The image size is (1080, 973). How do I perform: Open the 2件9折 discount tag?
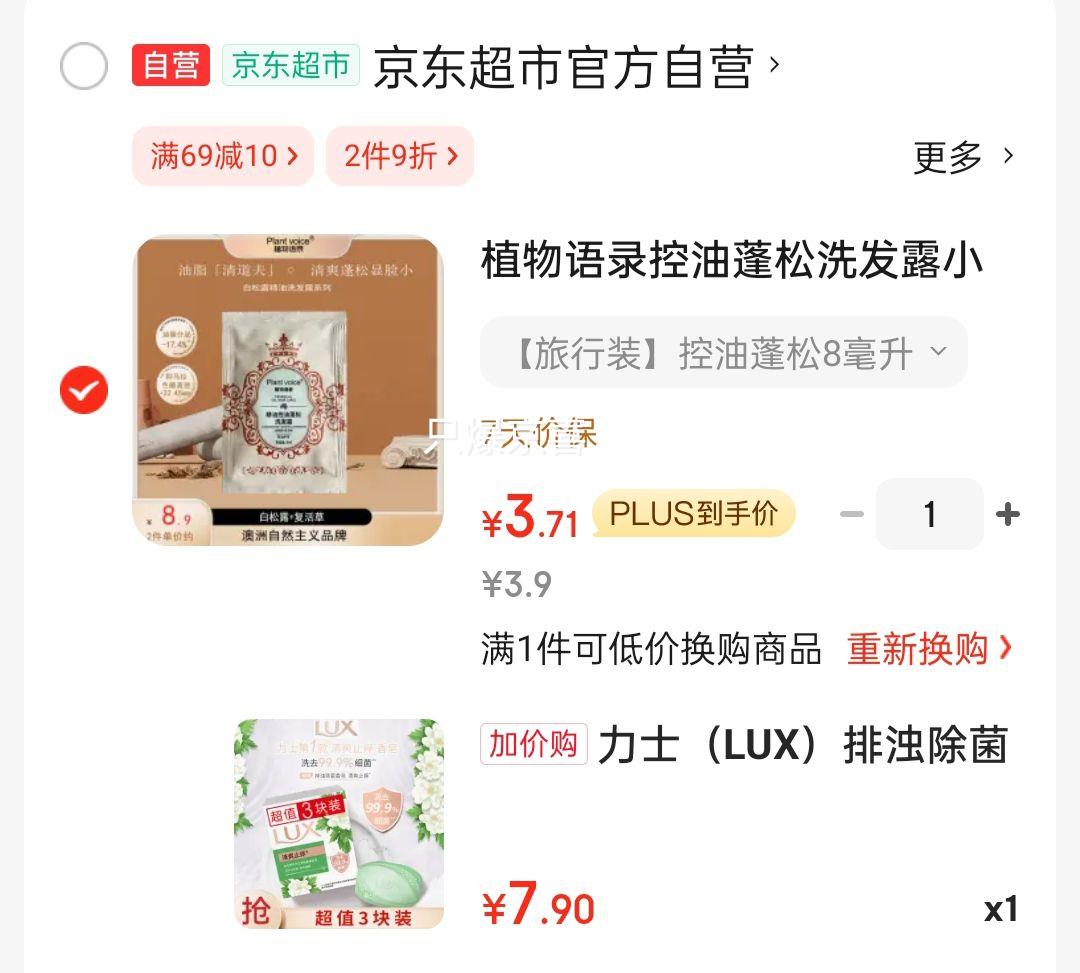[x=400, y=156]
